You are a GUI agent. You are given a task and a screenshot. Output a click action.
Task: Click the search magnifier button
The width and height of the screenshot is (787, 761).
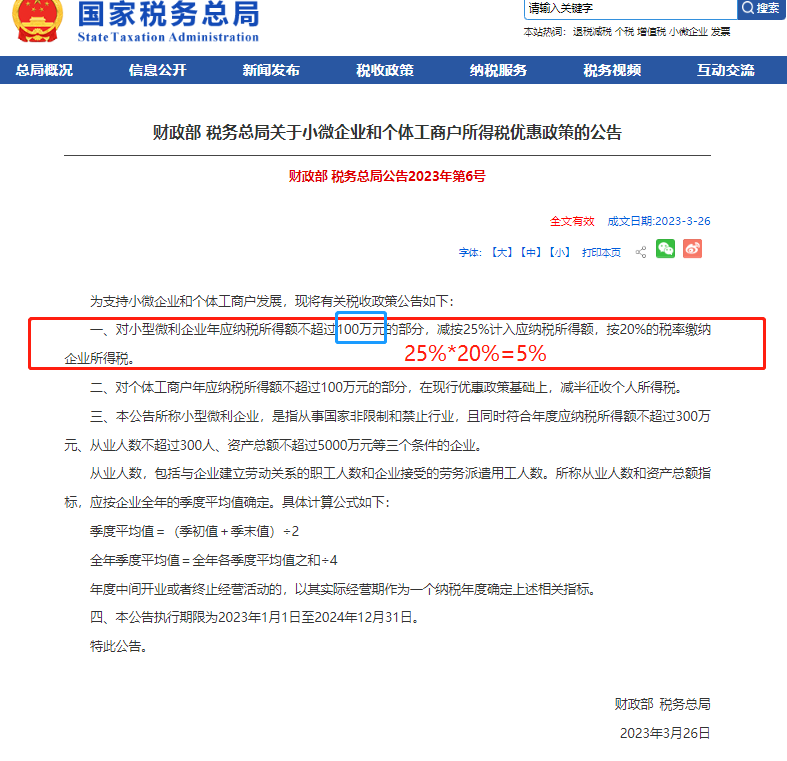pos(760,8)
